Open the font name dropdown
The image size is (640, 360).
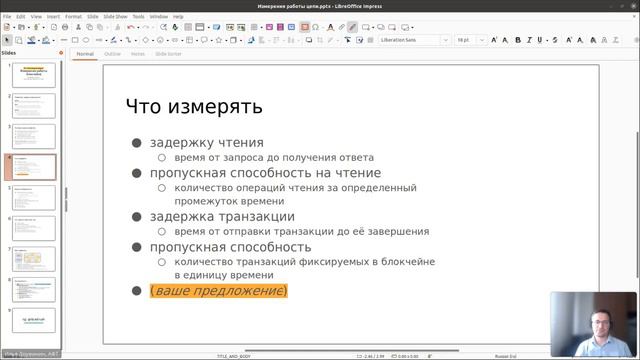pyautogui.click(x=445, y=40)
